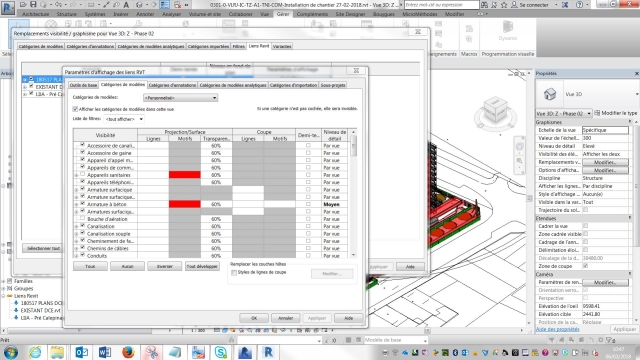The image size is (640, 360).
Task: Click the 'Aucun' button
Action: click(x=127, y=267)
